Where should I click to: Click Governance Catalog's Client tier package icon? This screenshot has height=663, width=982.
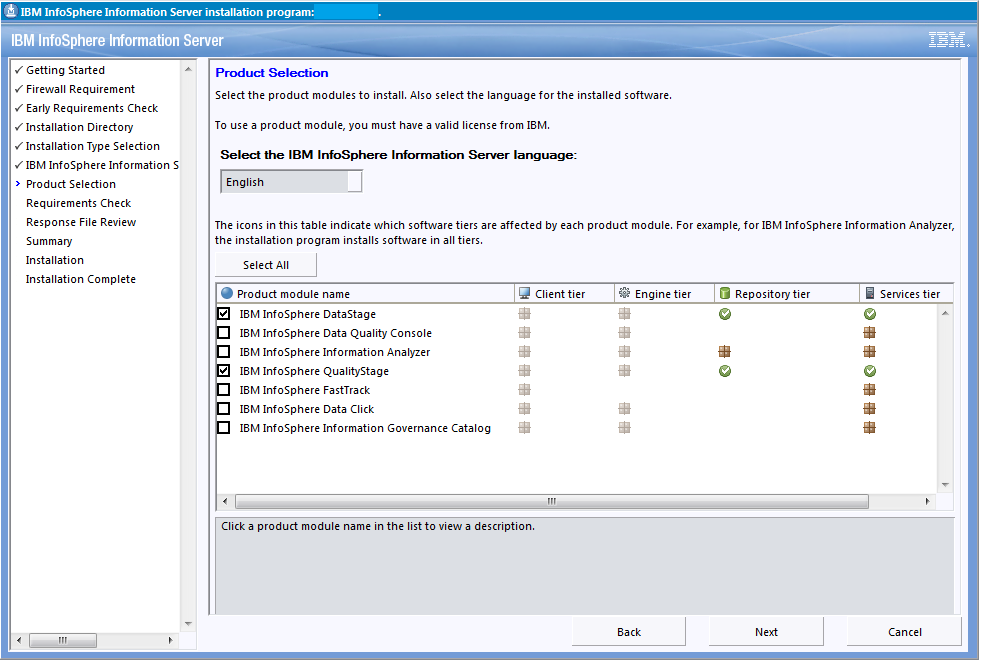pyautogui.click(x=524, y=428)
